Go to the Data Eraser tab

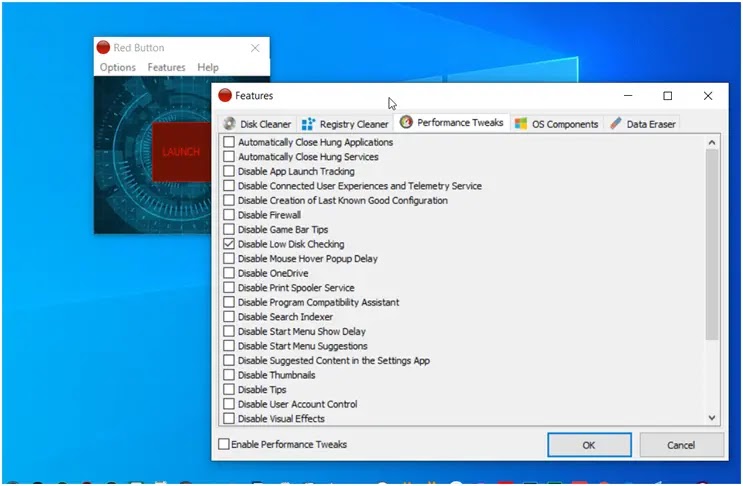tap(643, 124)
